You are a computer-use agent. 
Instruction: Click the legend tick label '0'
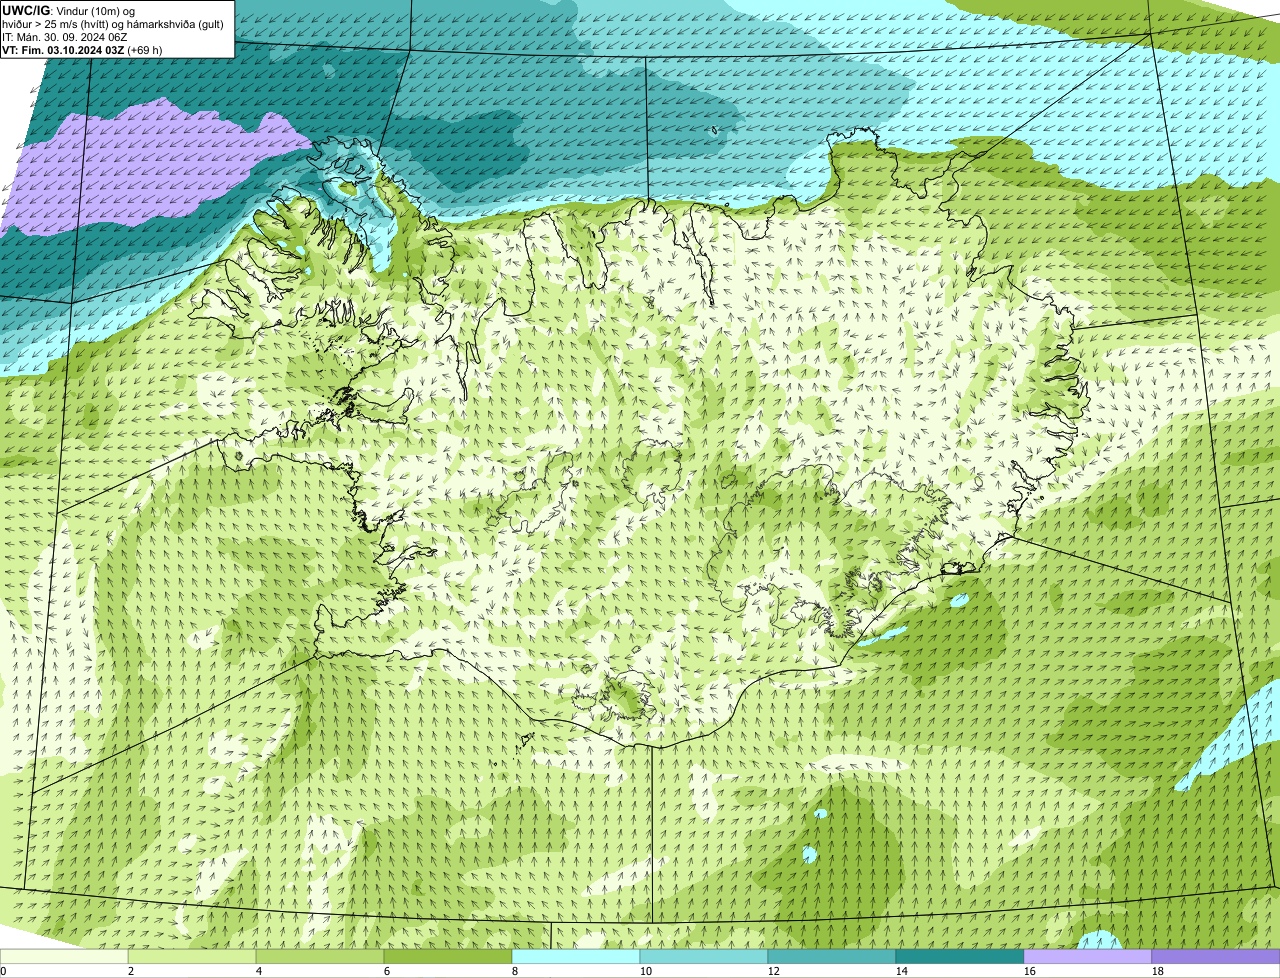pyautogui.click(x=4, y=971)
